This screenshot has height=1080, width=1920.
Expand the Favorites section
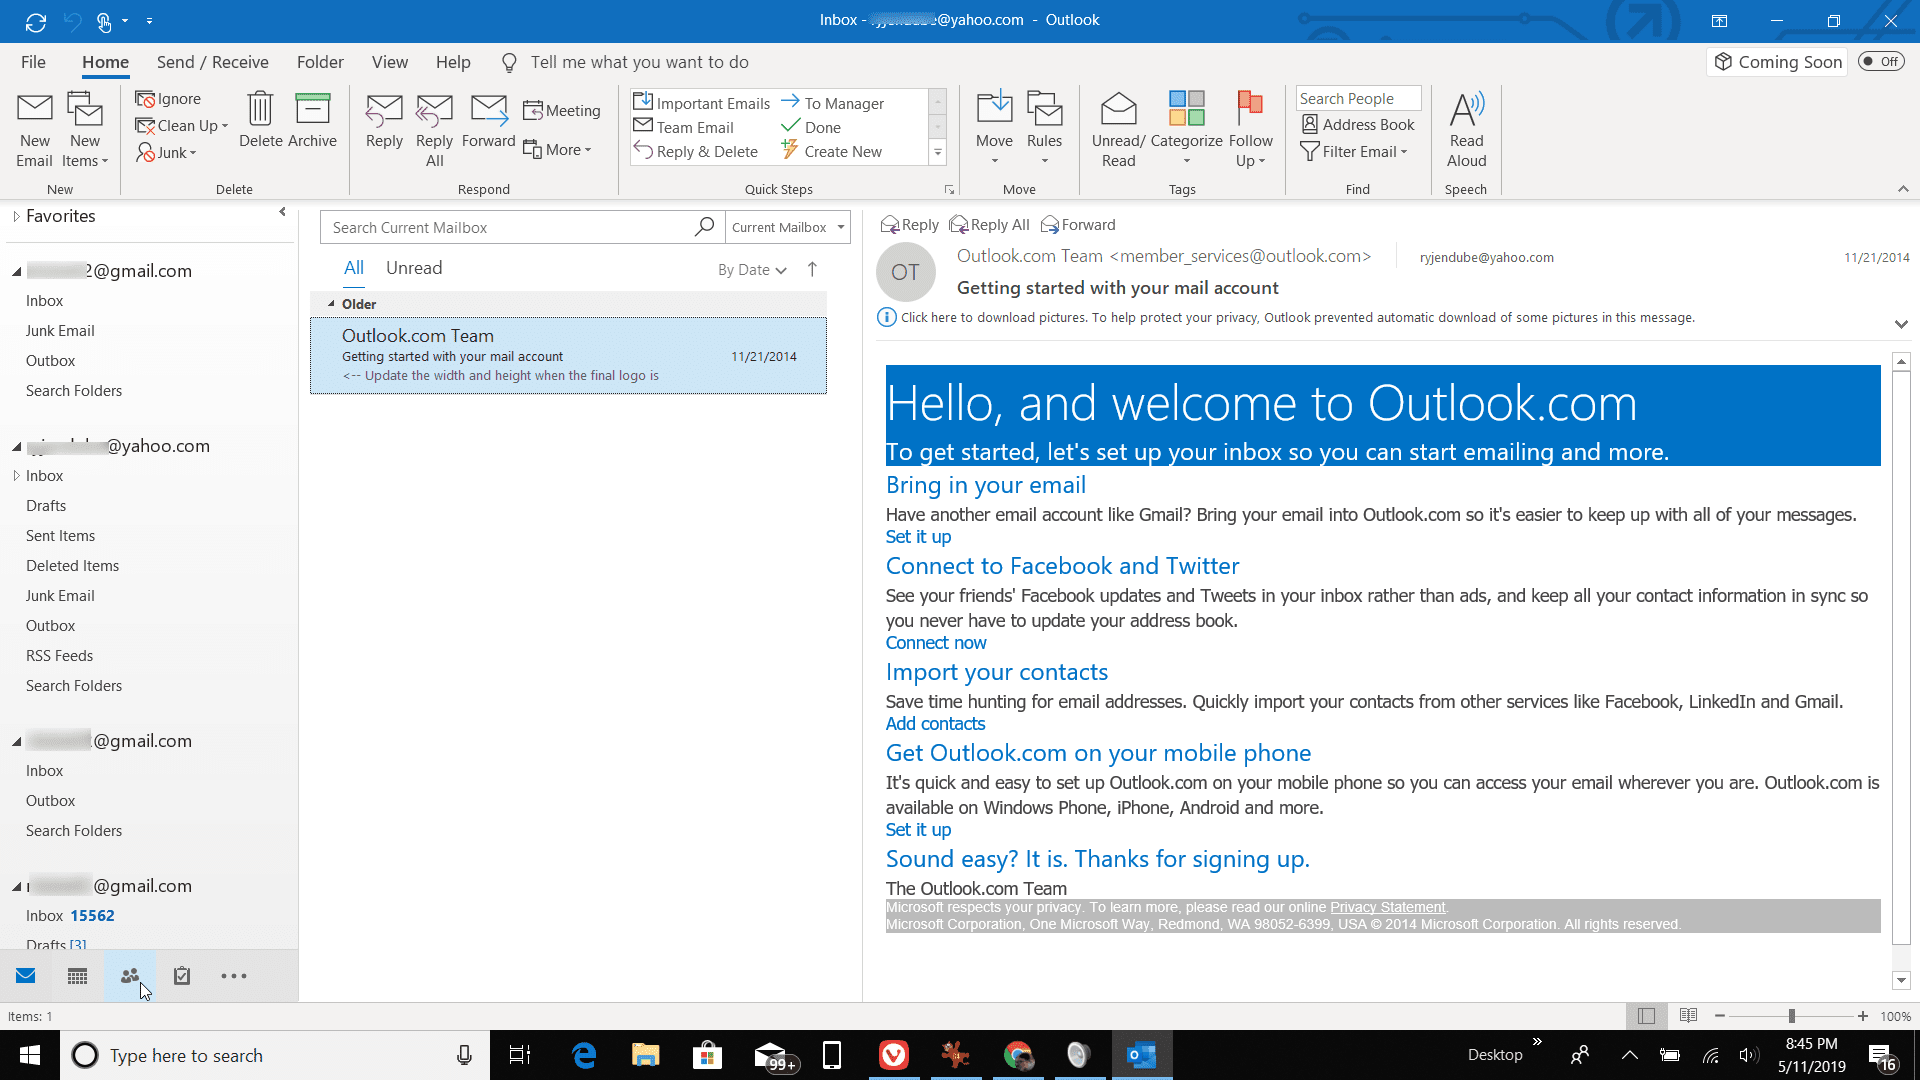[x=16, y=216]
